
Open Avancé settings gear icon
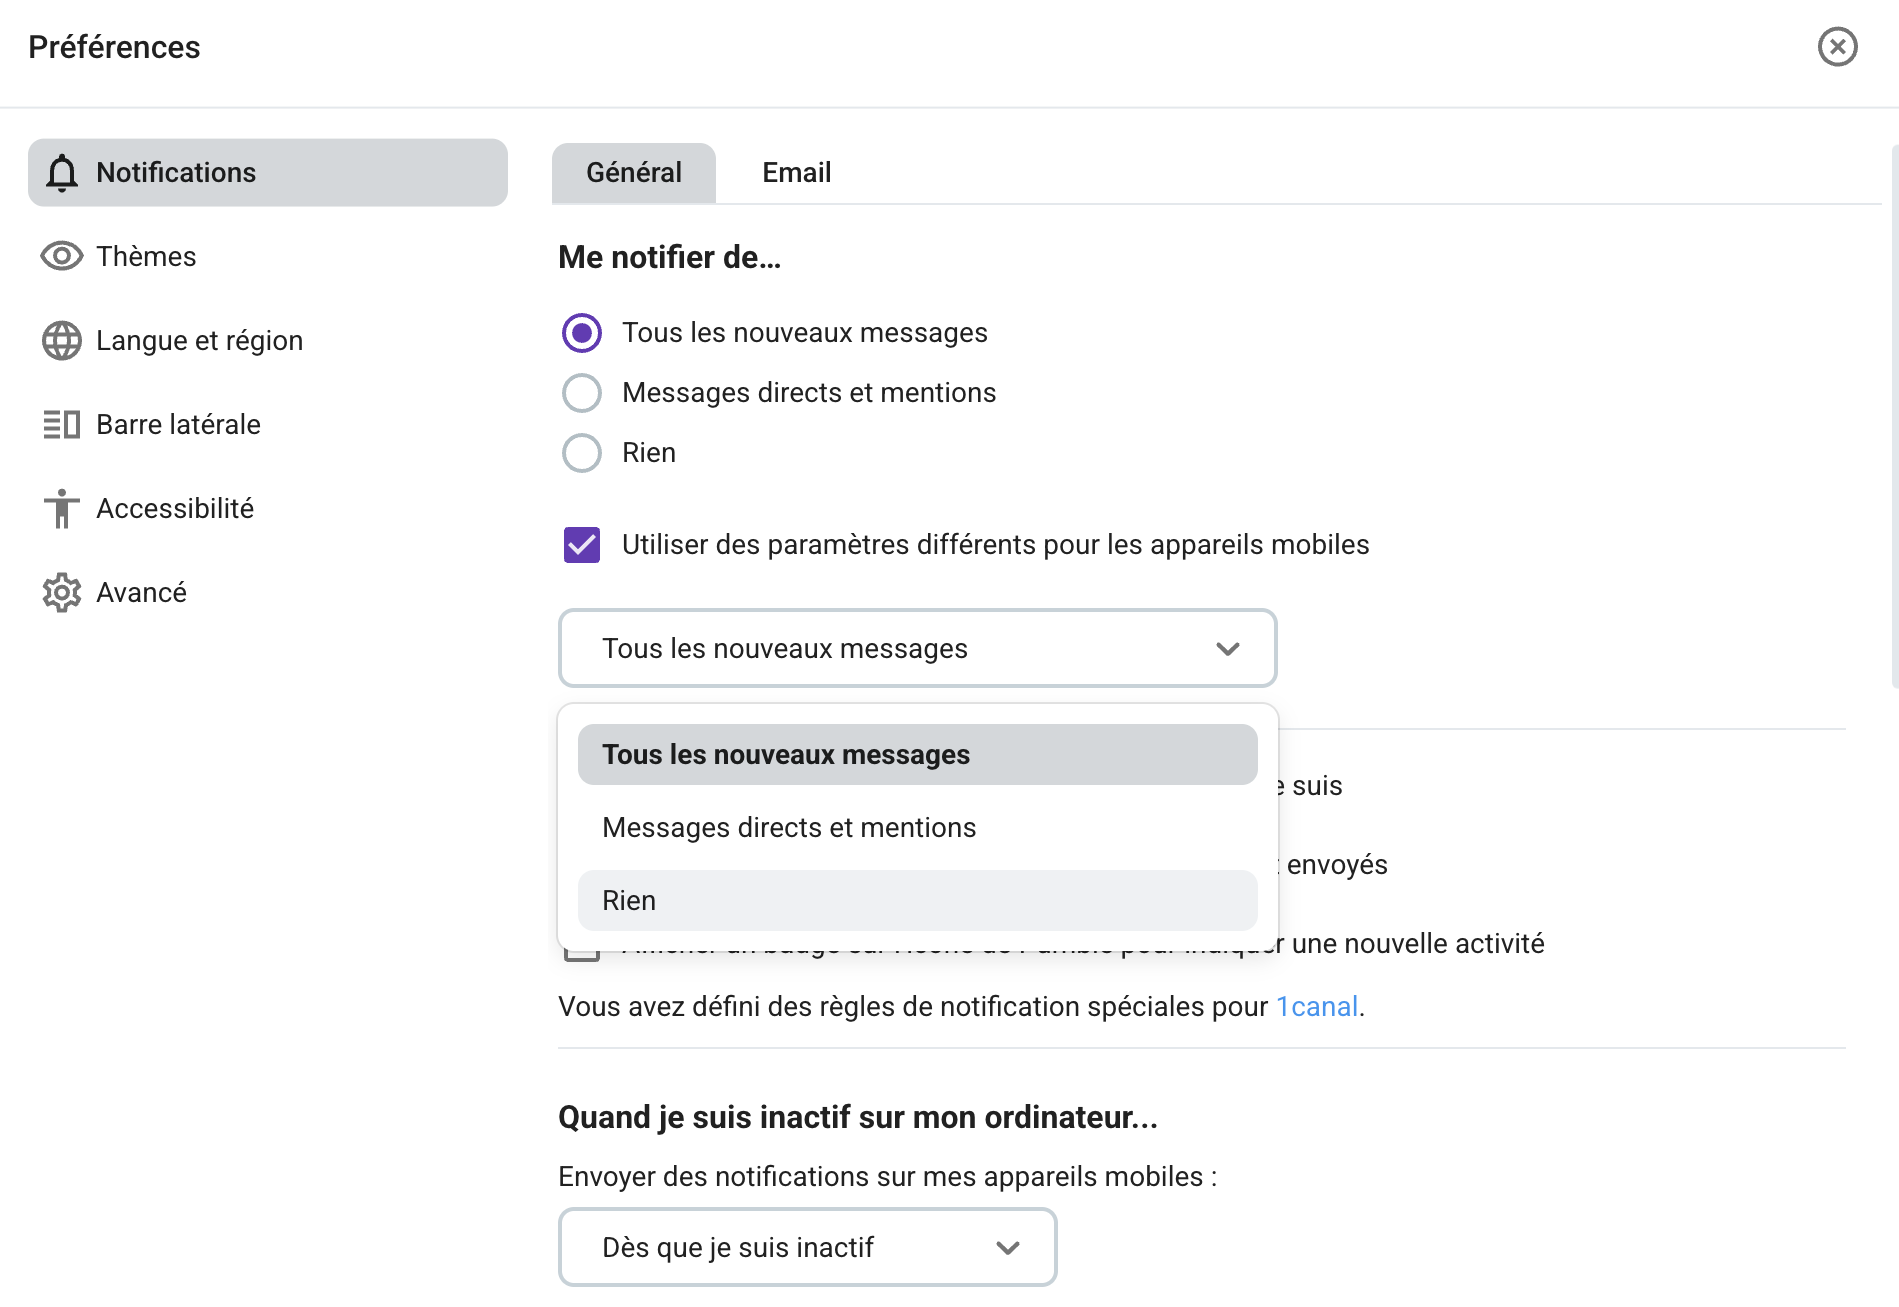(62, 592)
